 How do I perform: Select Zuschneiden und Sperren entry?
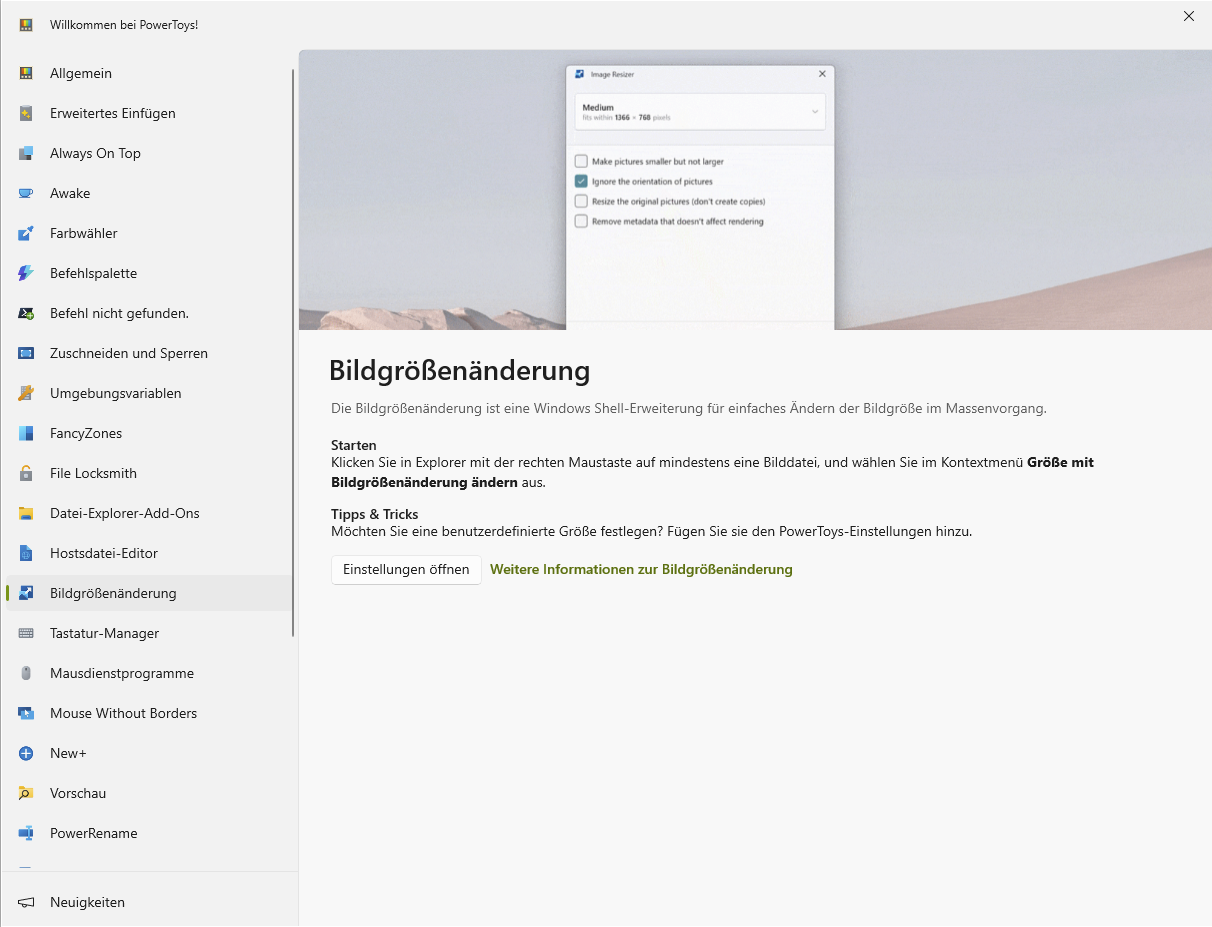coord(149,353)
